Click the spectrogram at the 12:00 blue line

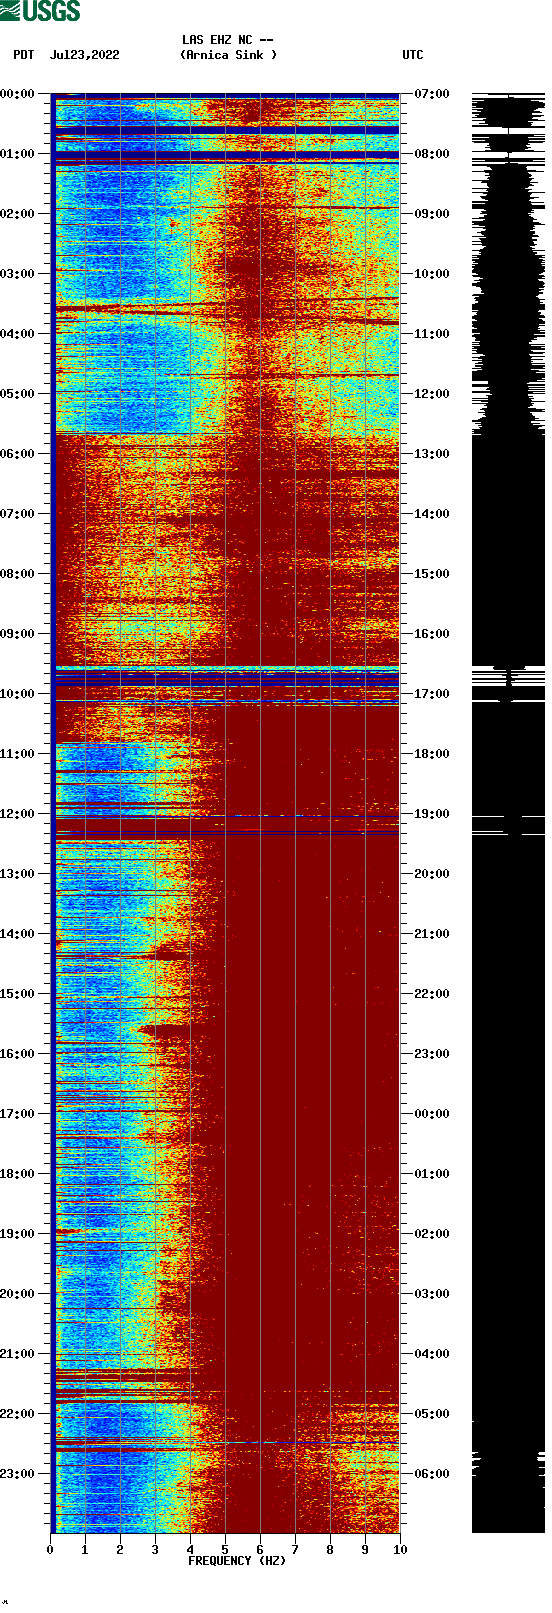[226, 817]
